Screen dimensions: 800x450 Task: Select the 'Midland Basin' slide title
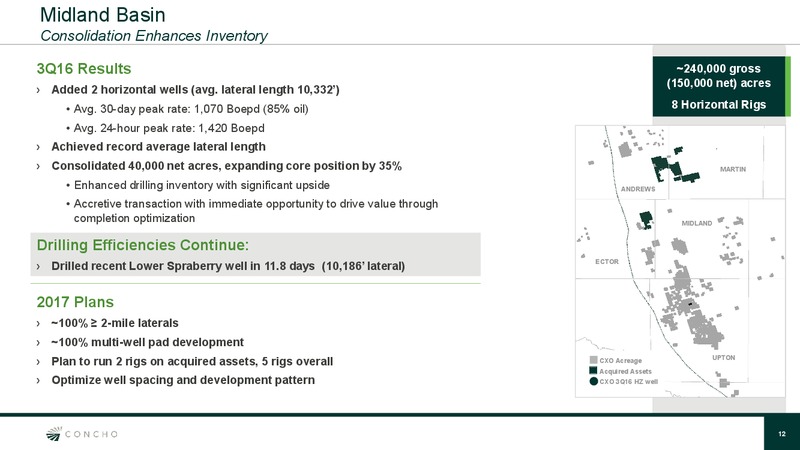(x=103, y=14)
